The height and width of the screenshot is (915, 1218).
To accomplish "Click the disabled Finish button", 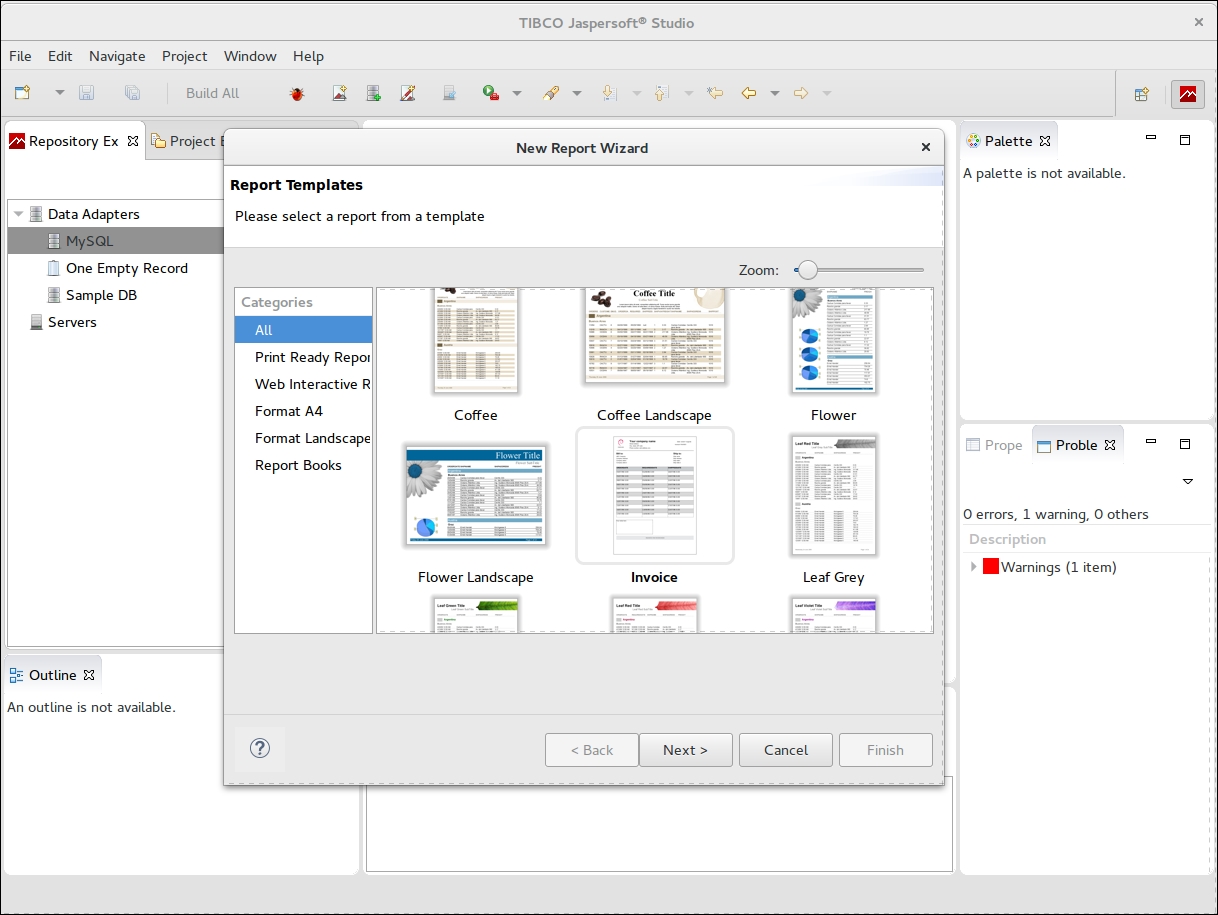I will [885, 750].
